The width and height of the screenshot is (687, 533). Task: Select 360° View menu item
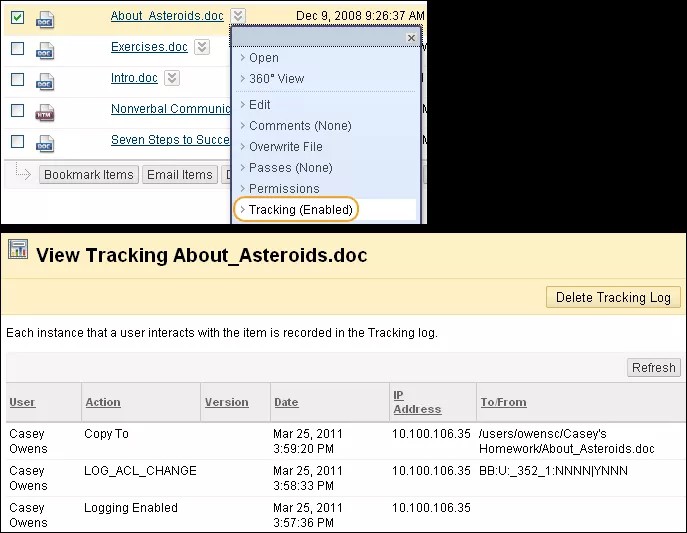pos(276,79)
